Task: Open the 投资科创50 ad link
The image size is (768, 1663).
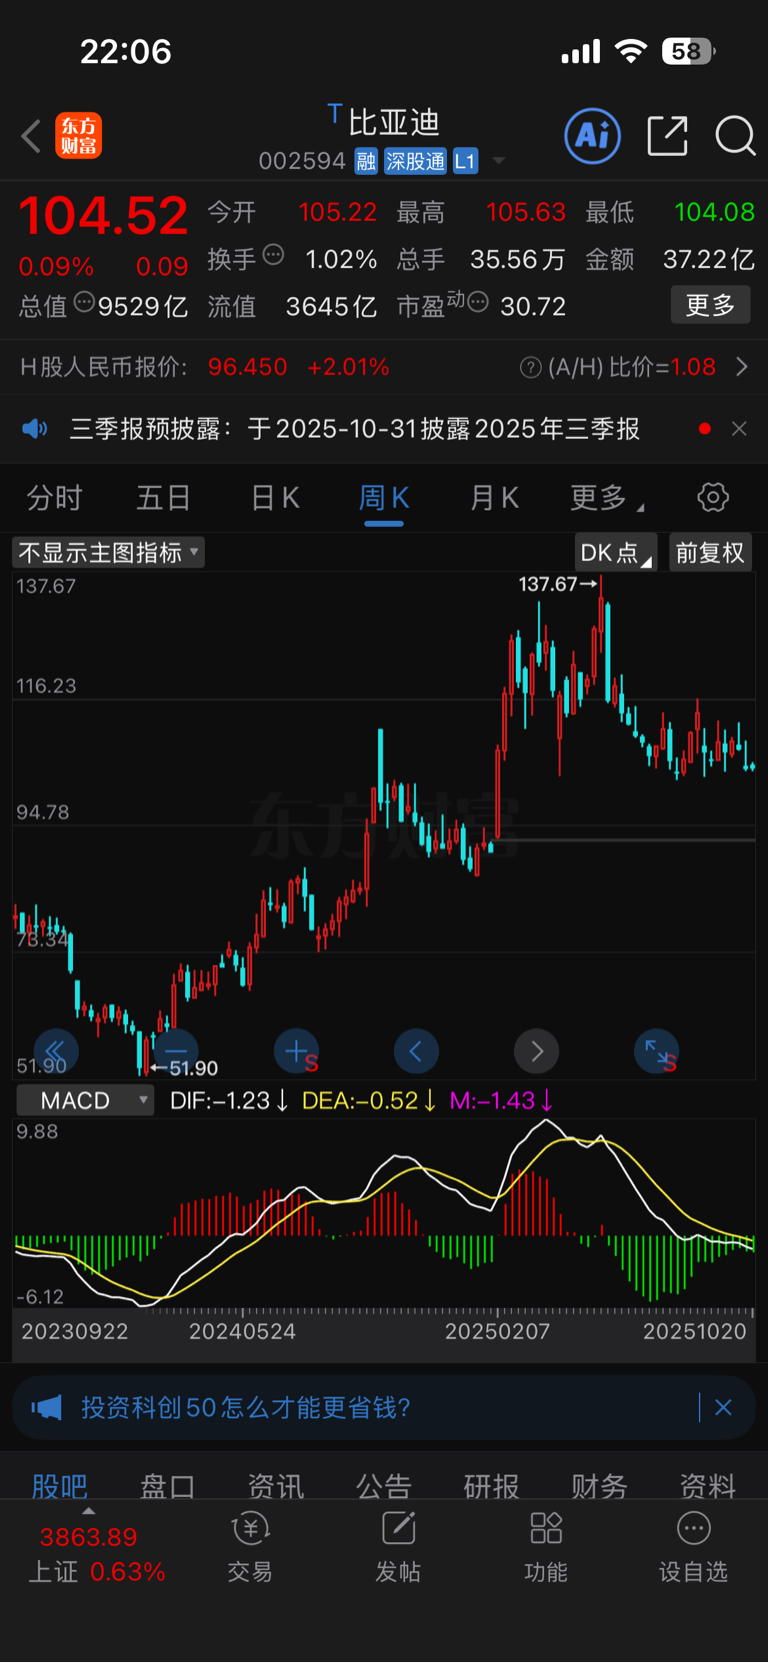Action: point(246,1408)
